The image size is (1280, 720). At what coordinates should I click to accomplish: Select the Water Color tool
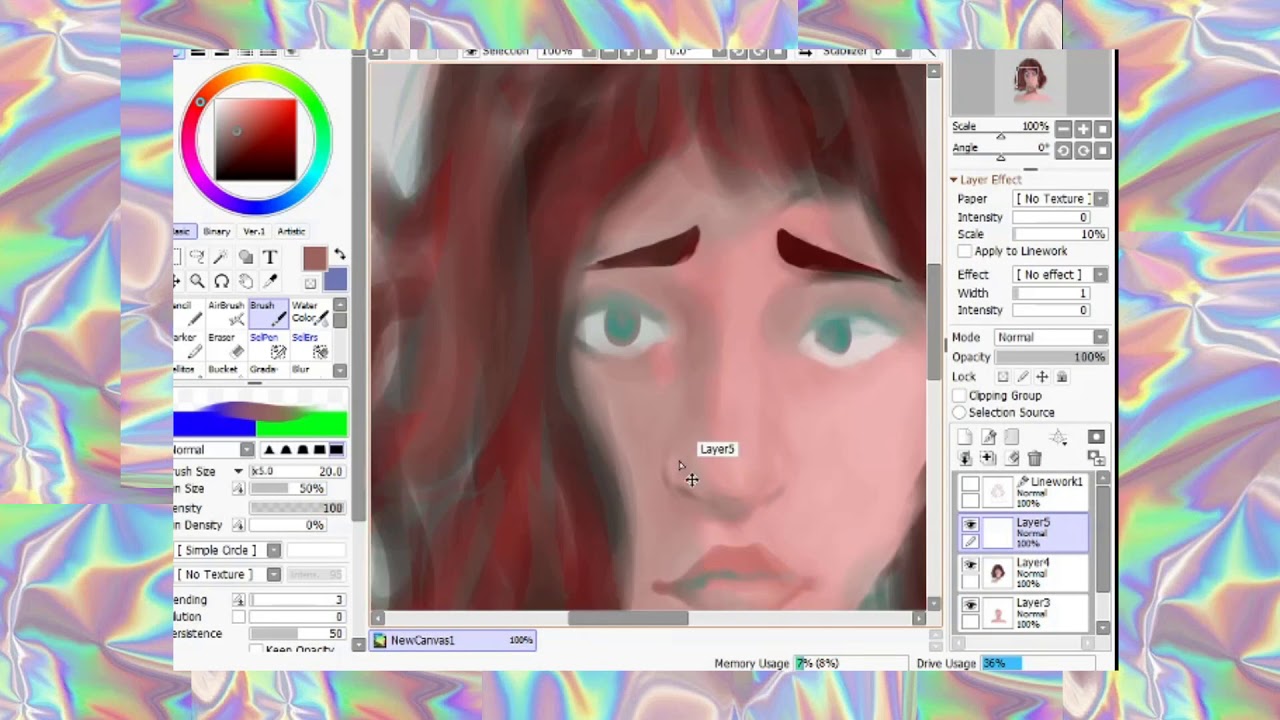point(310,313)
